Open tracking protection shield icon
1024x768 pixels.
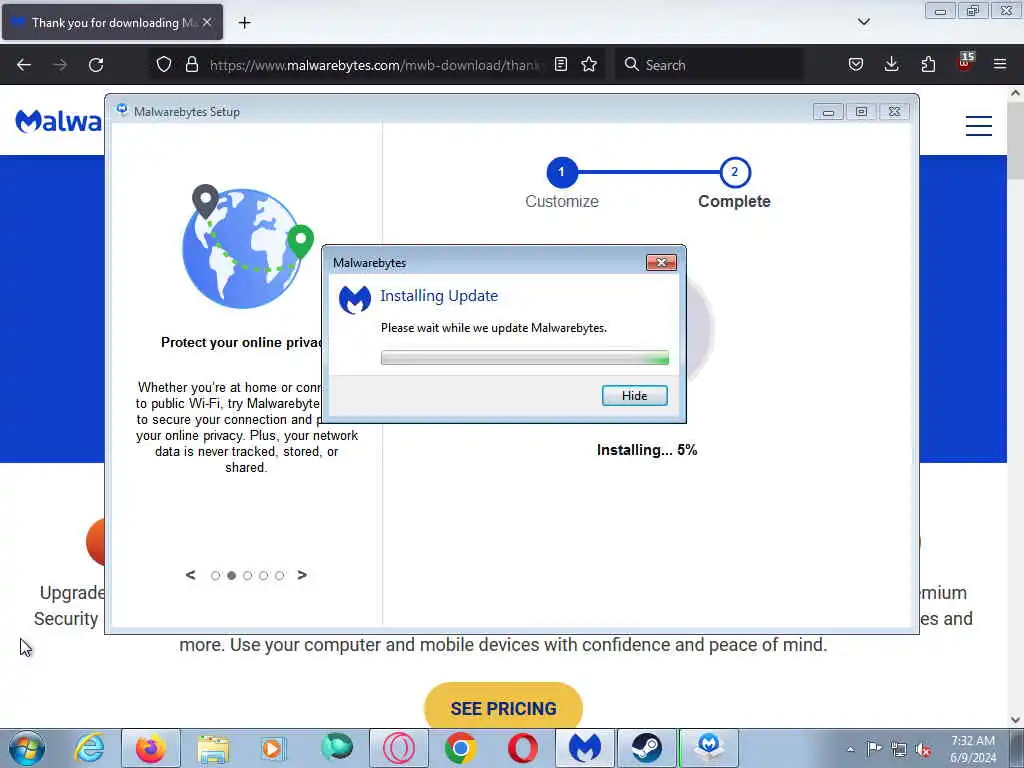[164, 65]
